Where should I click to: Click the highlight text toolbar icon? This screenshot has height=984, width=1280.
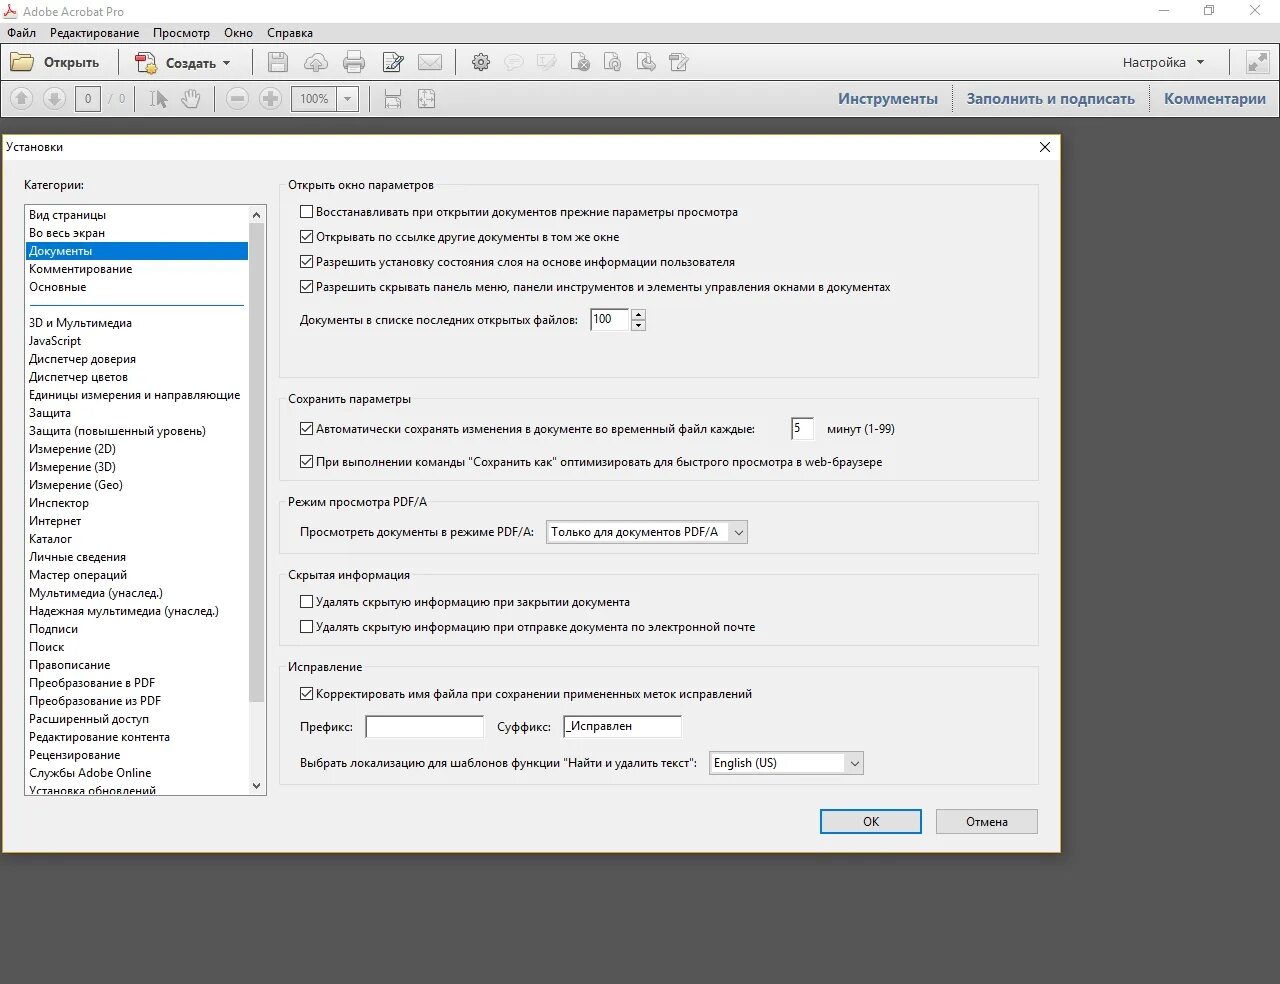coord(547,63)
